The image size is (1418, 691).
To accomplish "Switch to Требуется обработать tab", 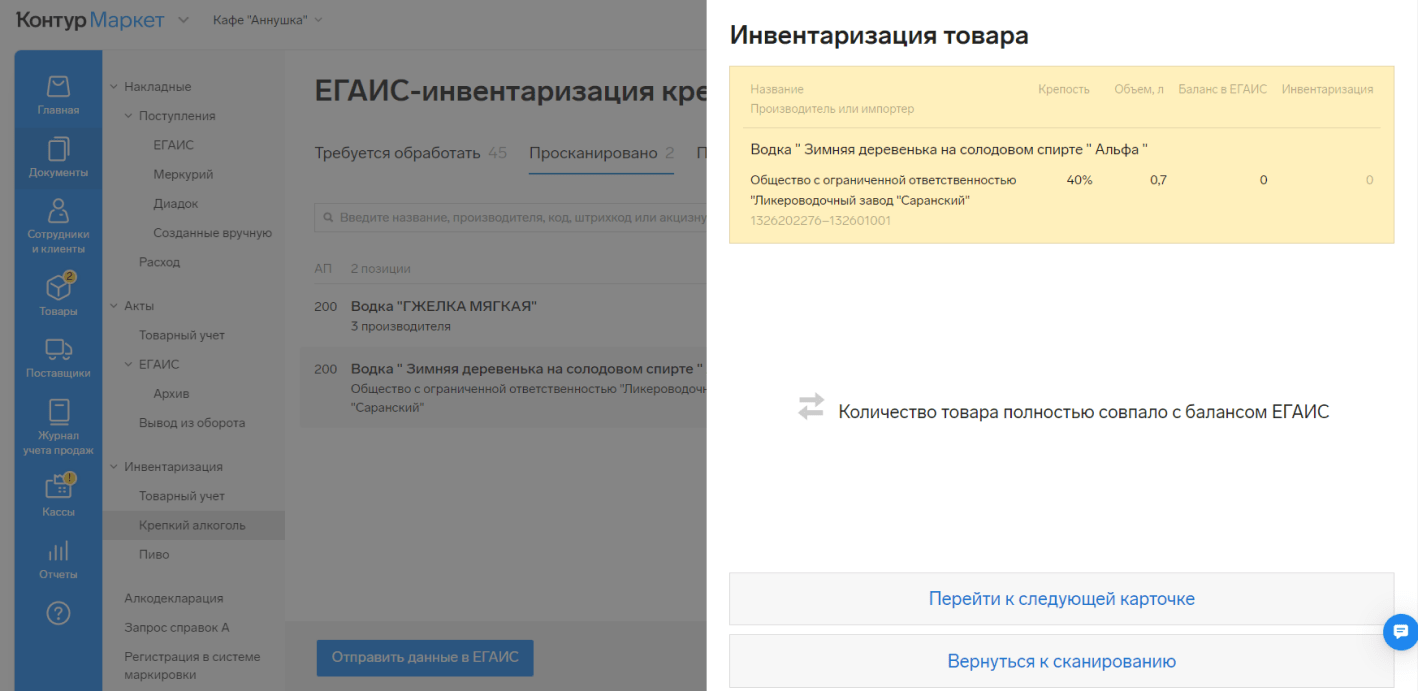I will 410,153.
